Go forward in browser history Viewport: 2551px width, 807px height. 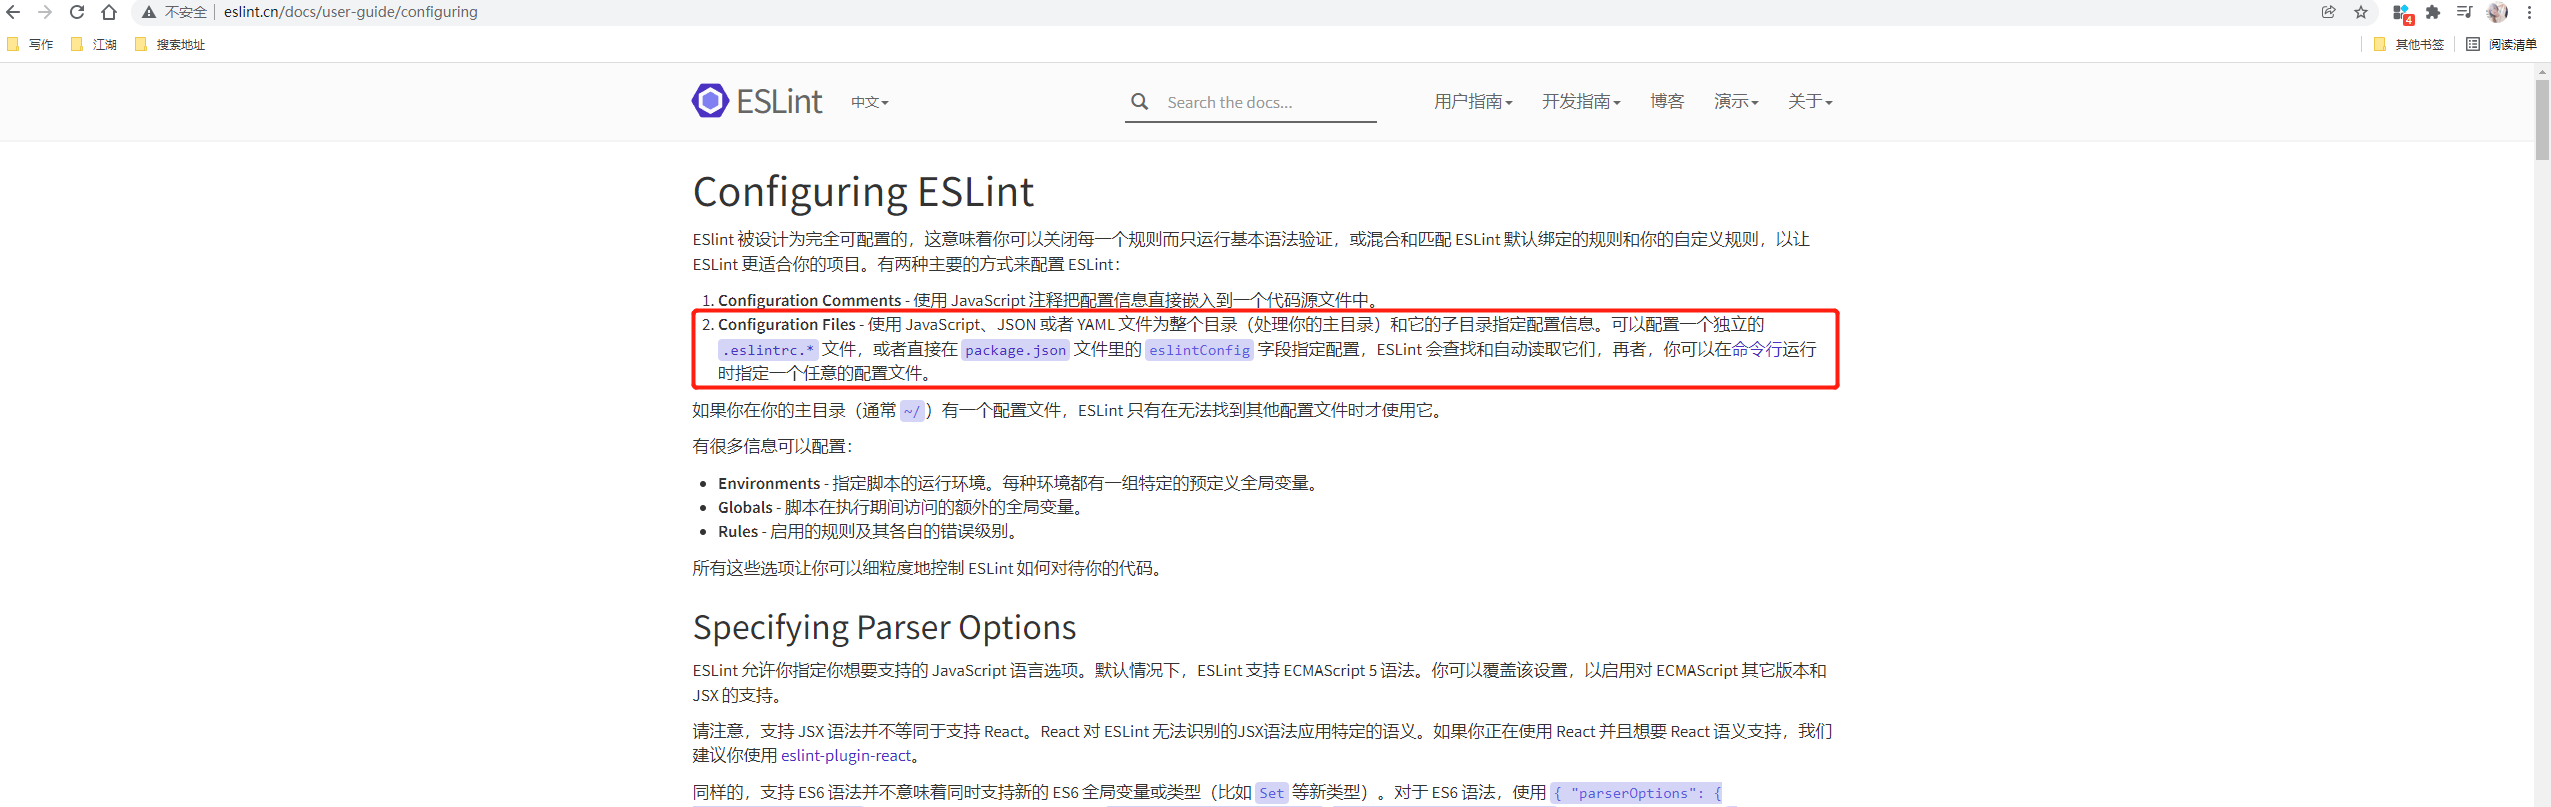point(45,12)
